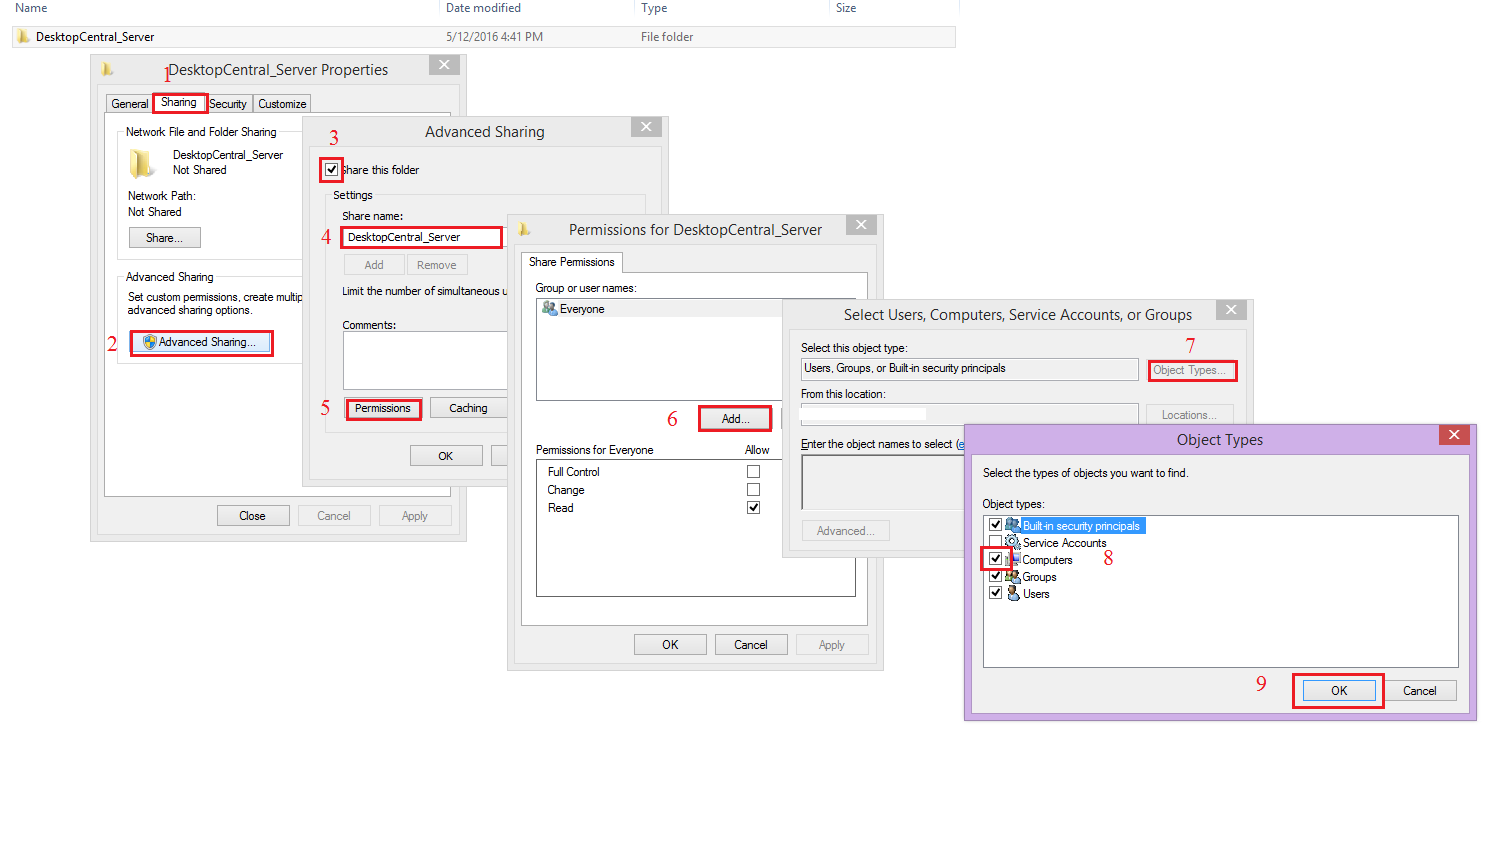
Task: Click the Comments text box
Action: pyautogui.click(x=426, y=360)
